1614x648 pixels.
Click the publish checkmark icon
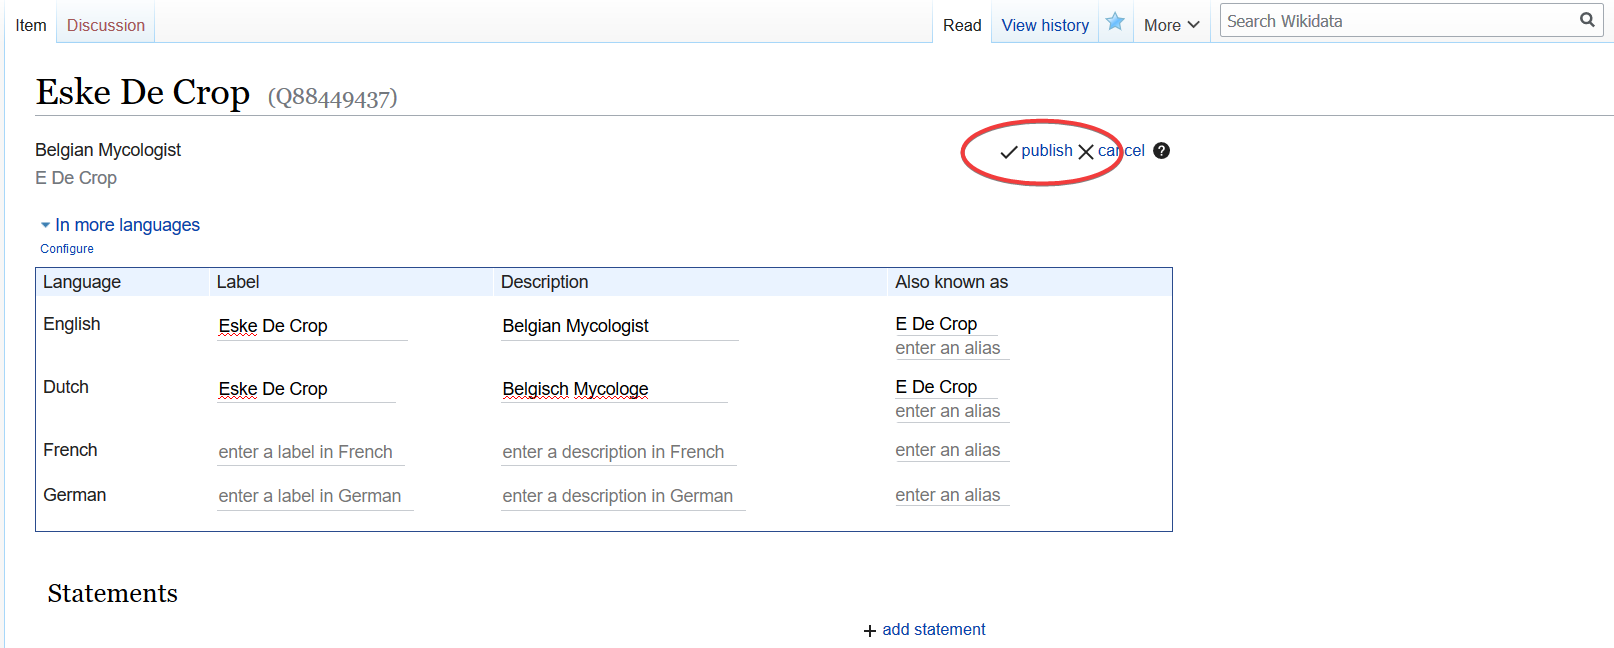click(1009, 152)
